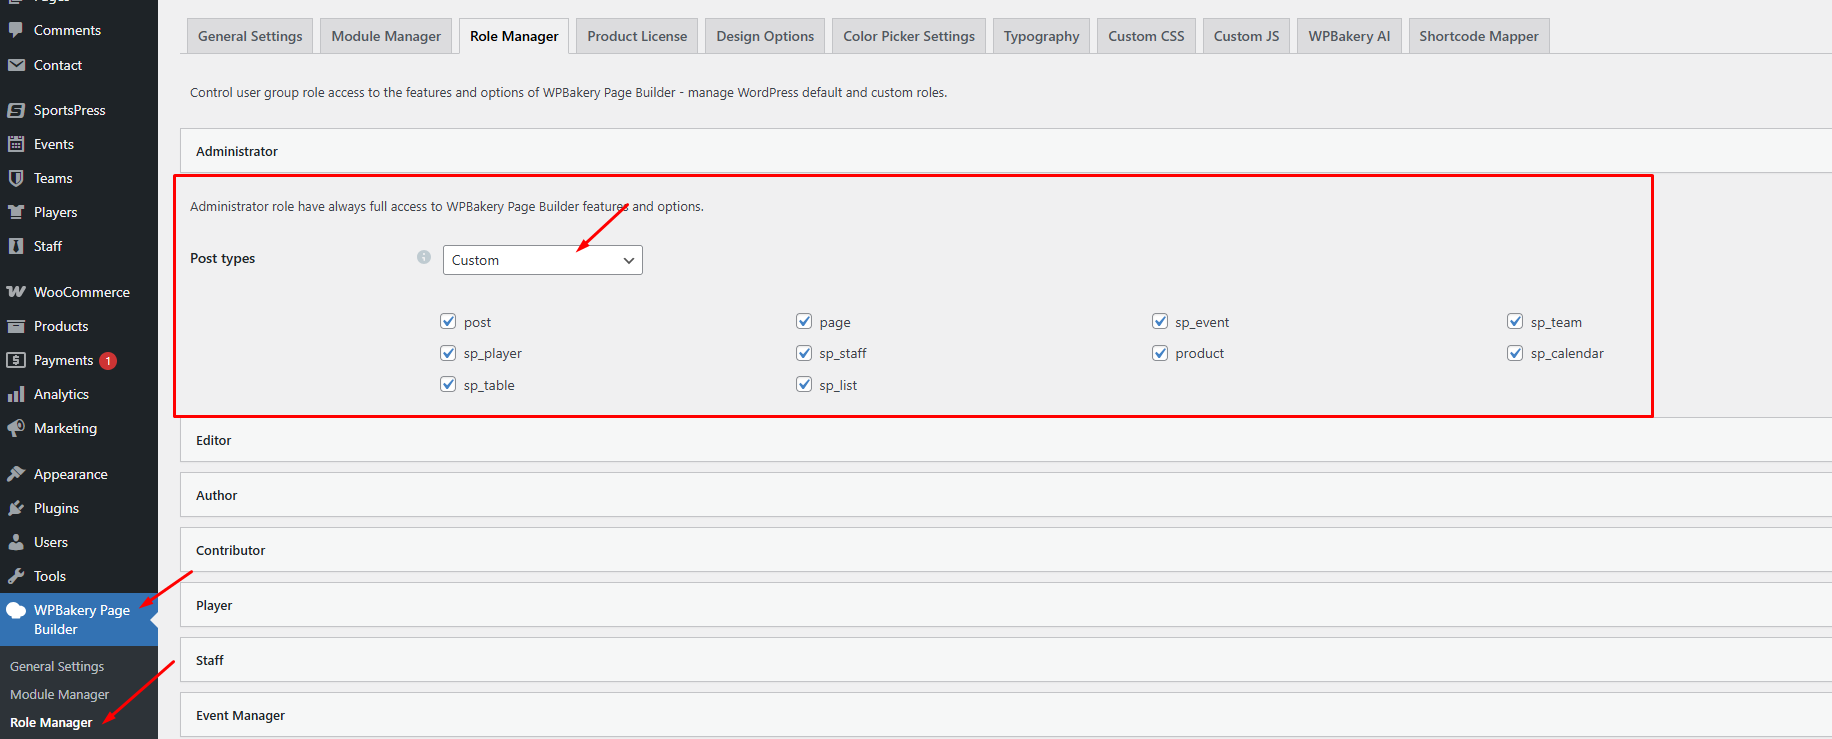Go to the Marketing menu label
The image size is (1832, 739).
point(65,428)
